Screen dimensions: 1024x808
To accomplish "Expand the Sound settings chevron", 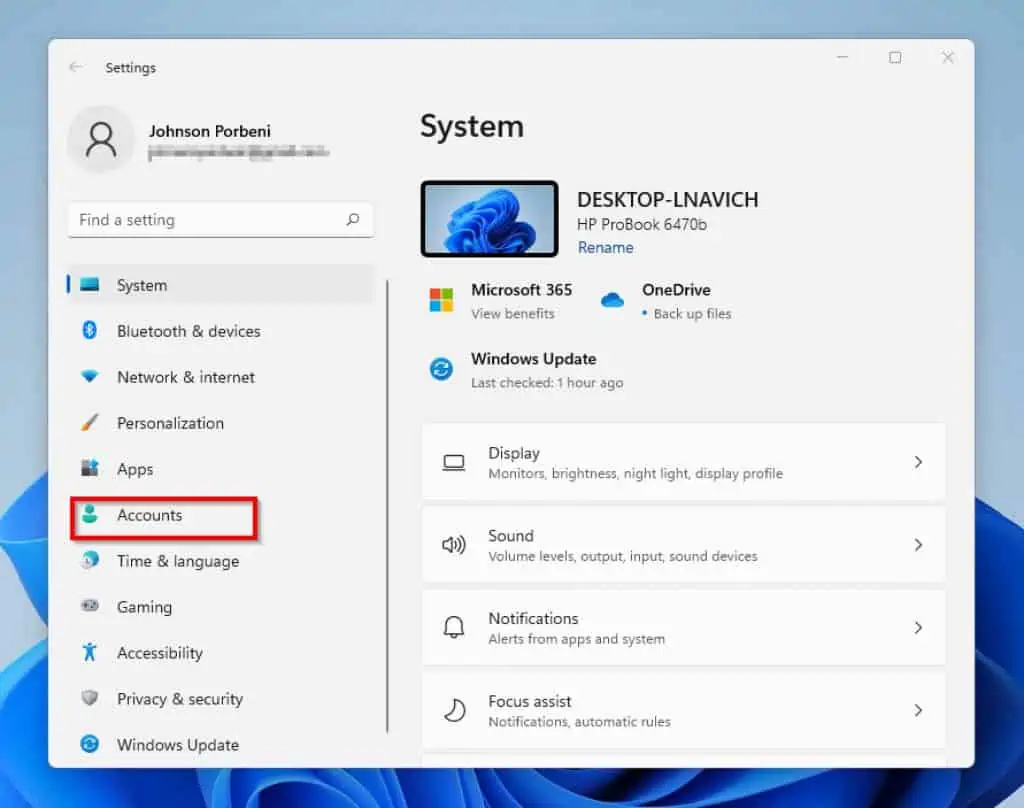I will coord(918,545).
